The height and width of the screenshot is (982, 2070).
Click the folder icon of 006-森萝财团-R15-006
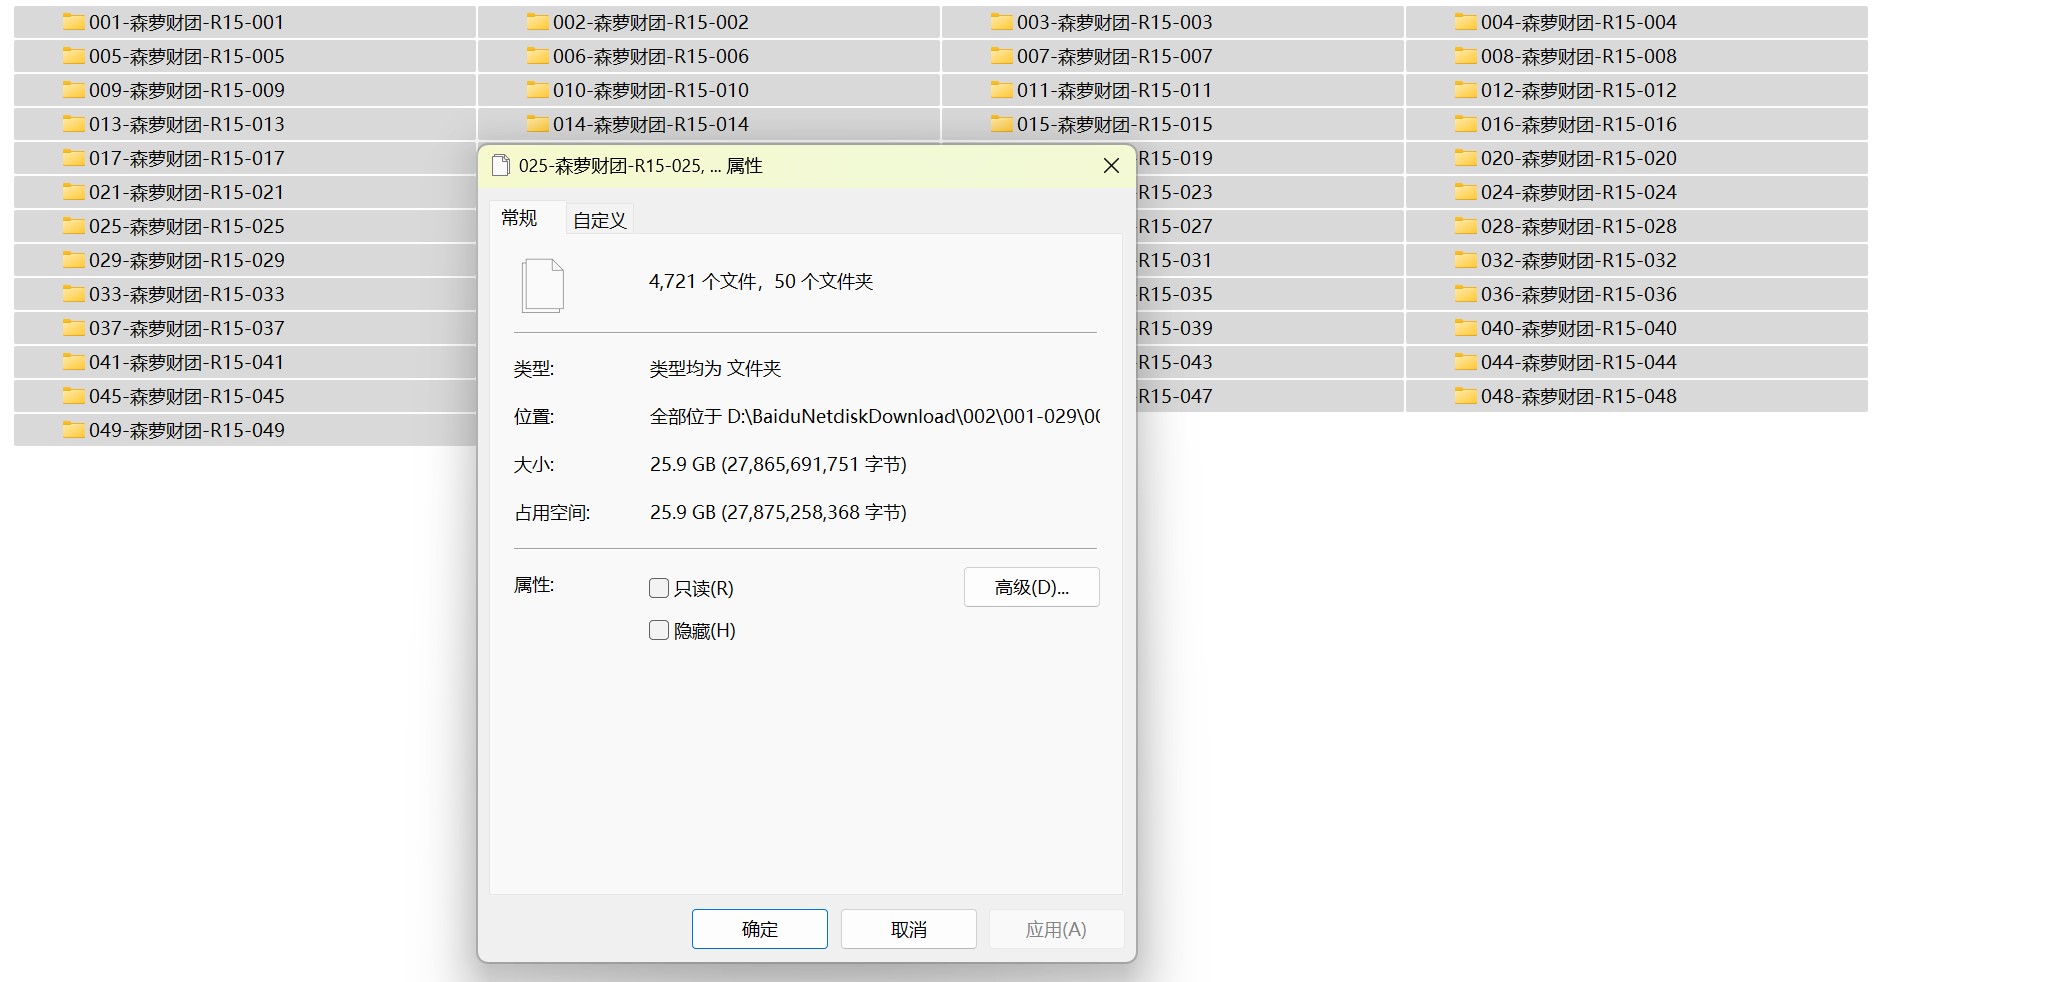(x=537, y=56)
